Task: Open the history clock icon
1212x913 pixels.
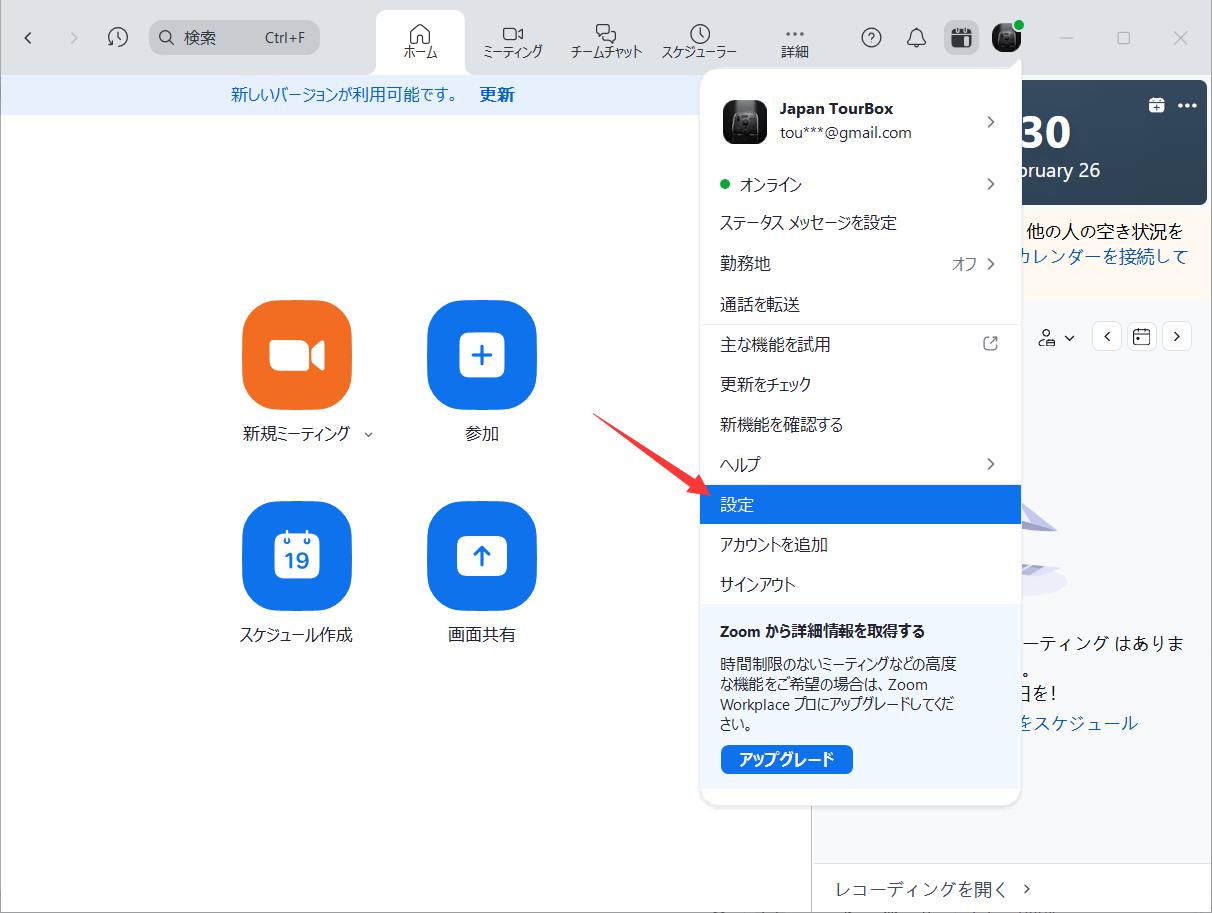Action: coord(117,38)
